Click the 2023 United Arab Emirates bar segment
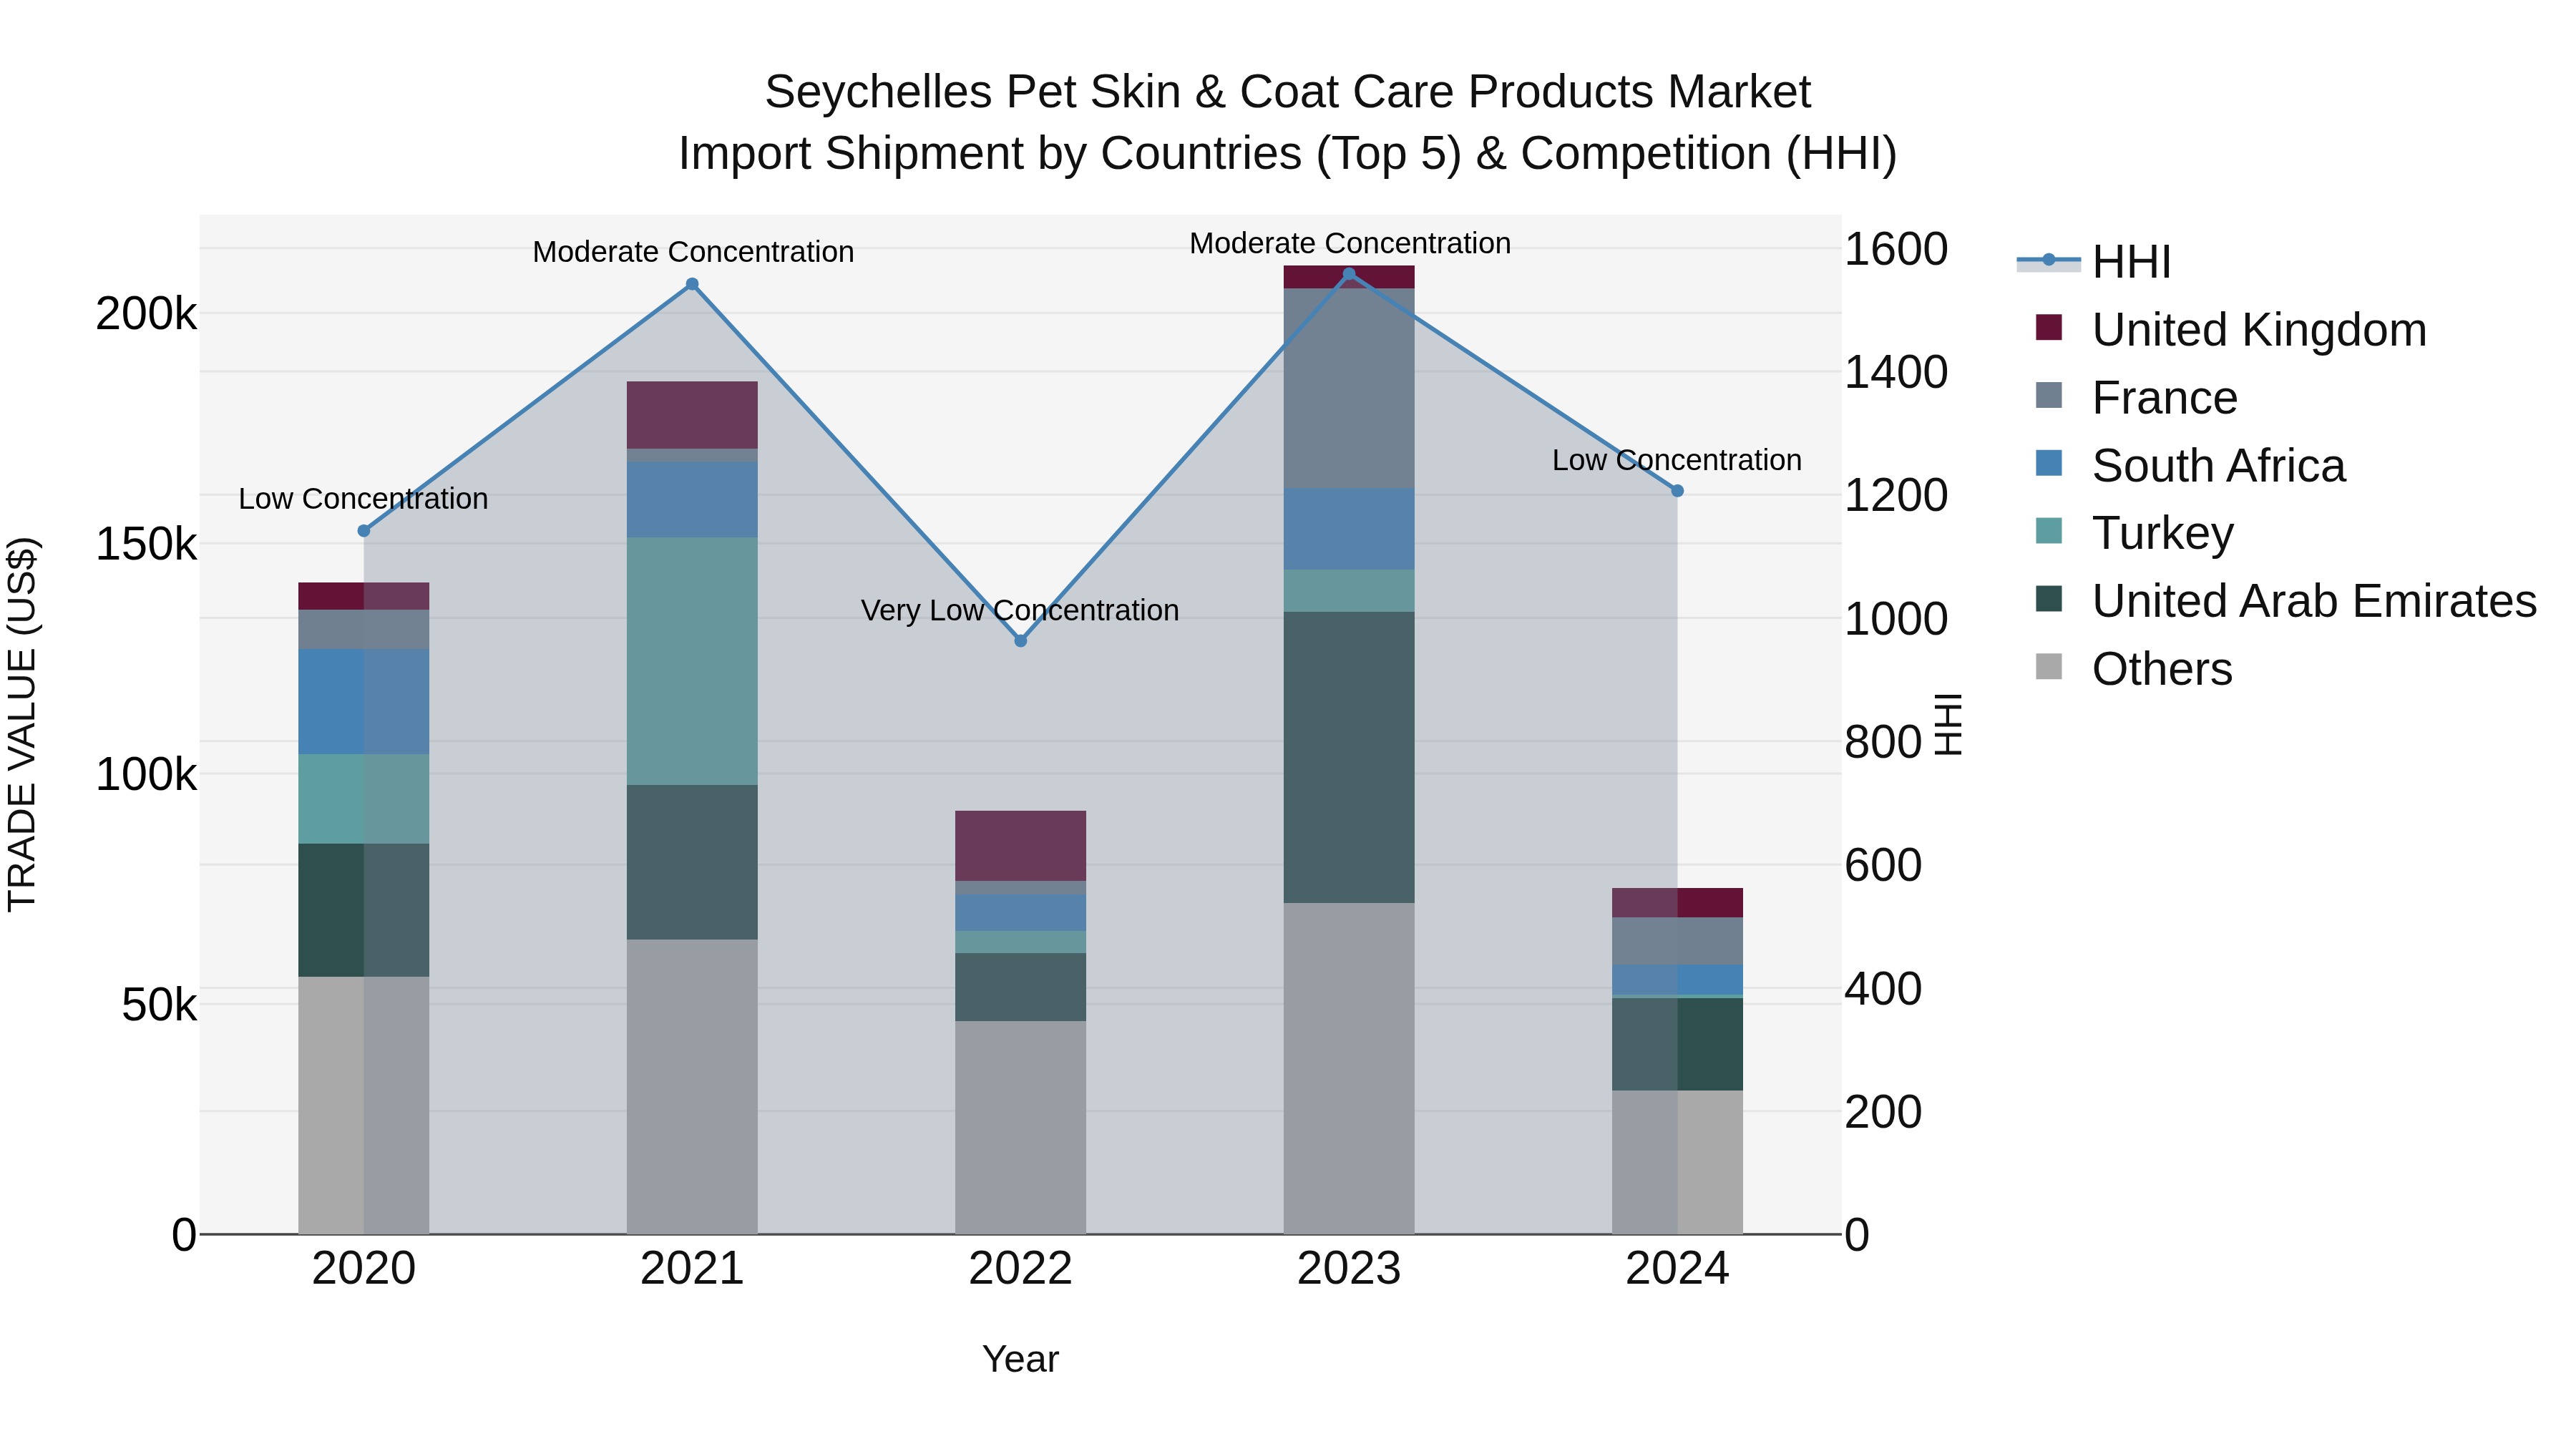The image size is (2576, 1449). point(1349,758)
